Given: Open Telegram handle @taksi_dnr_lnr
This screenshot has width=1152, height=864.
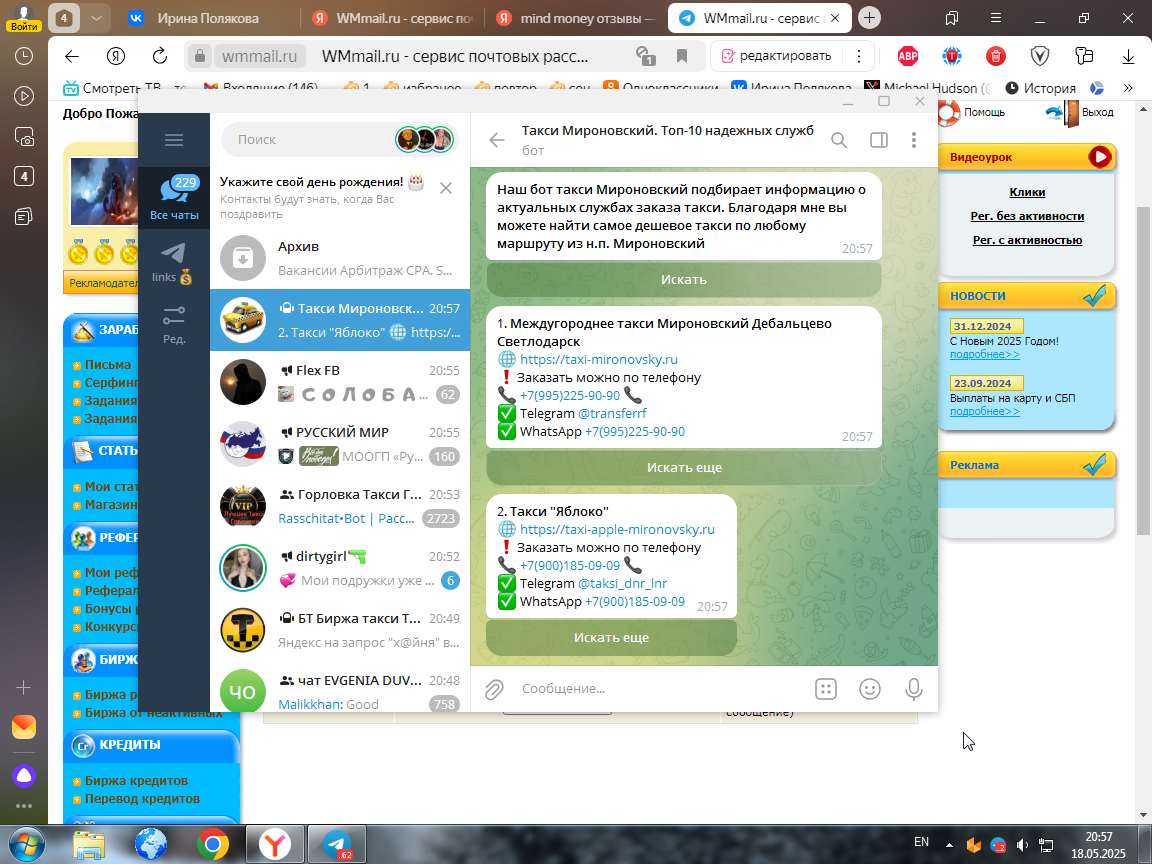Looking at the screenshot, I should tap(622, 583).
